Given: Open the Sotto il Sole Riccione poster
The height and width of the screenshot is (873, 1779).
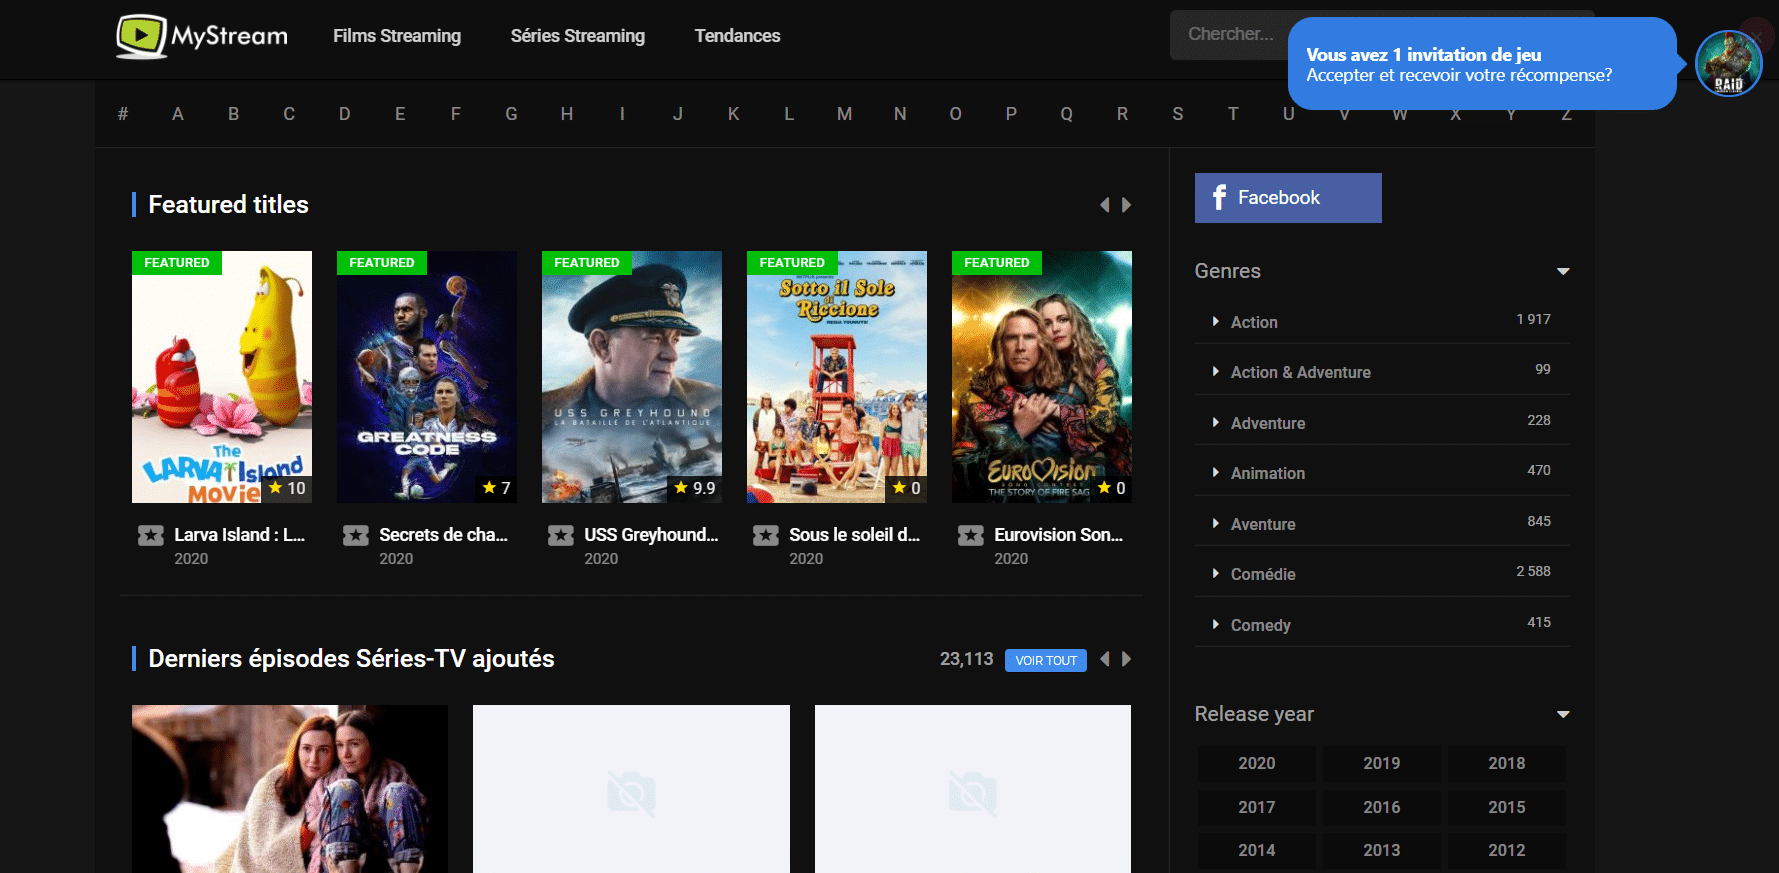Looking at the screenshot, I should tap(837, 377).
